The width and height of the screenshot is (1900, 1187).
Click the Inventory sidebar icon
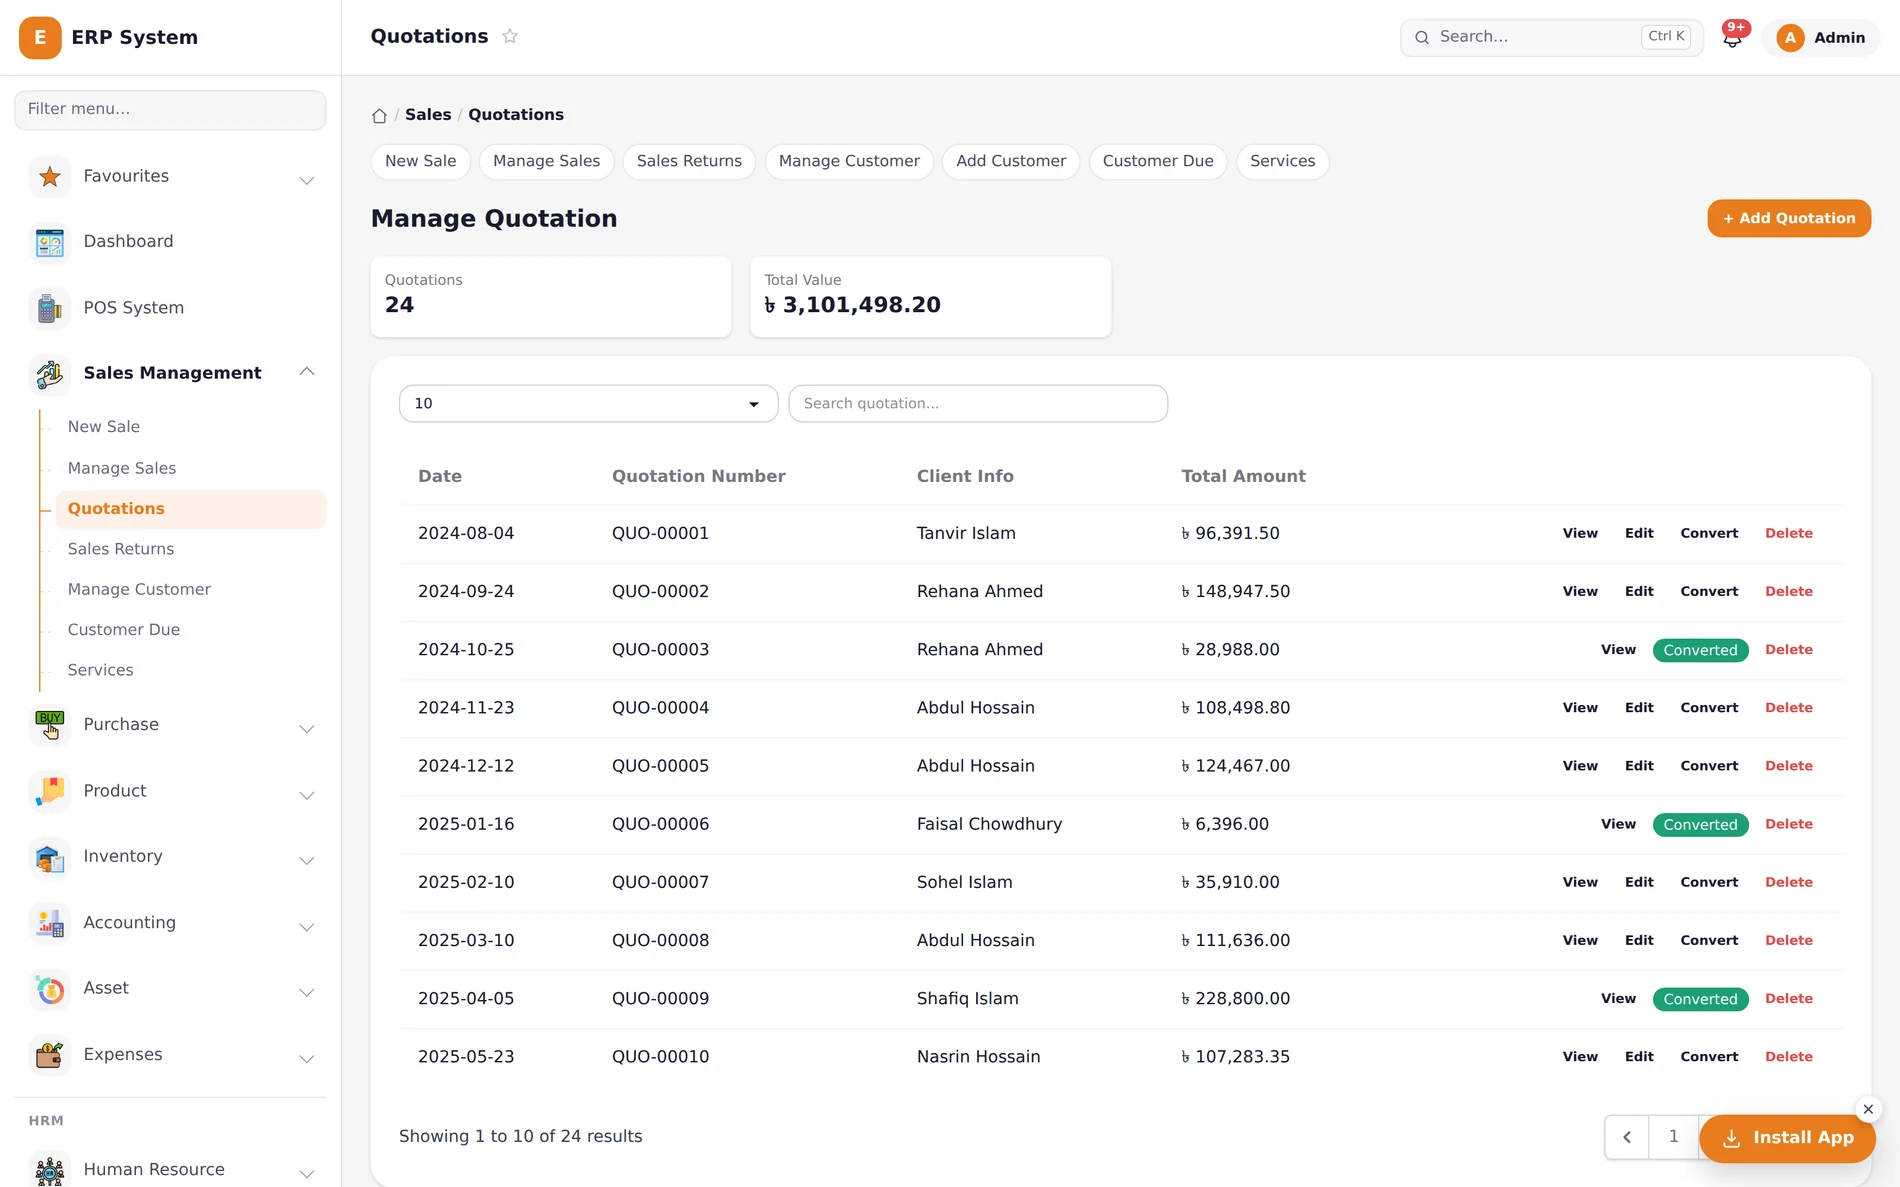tap(50, 857)
